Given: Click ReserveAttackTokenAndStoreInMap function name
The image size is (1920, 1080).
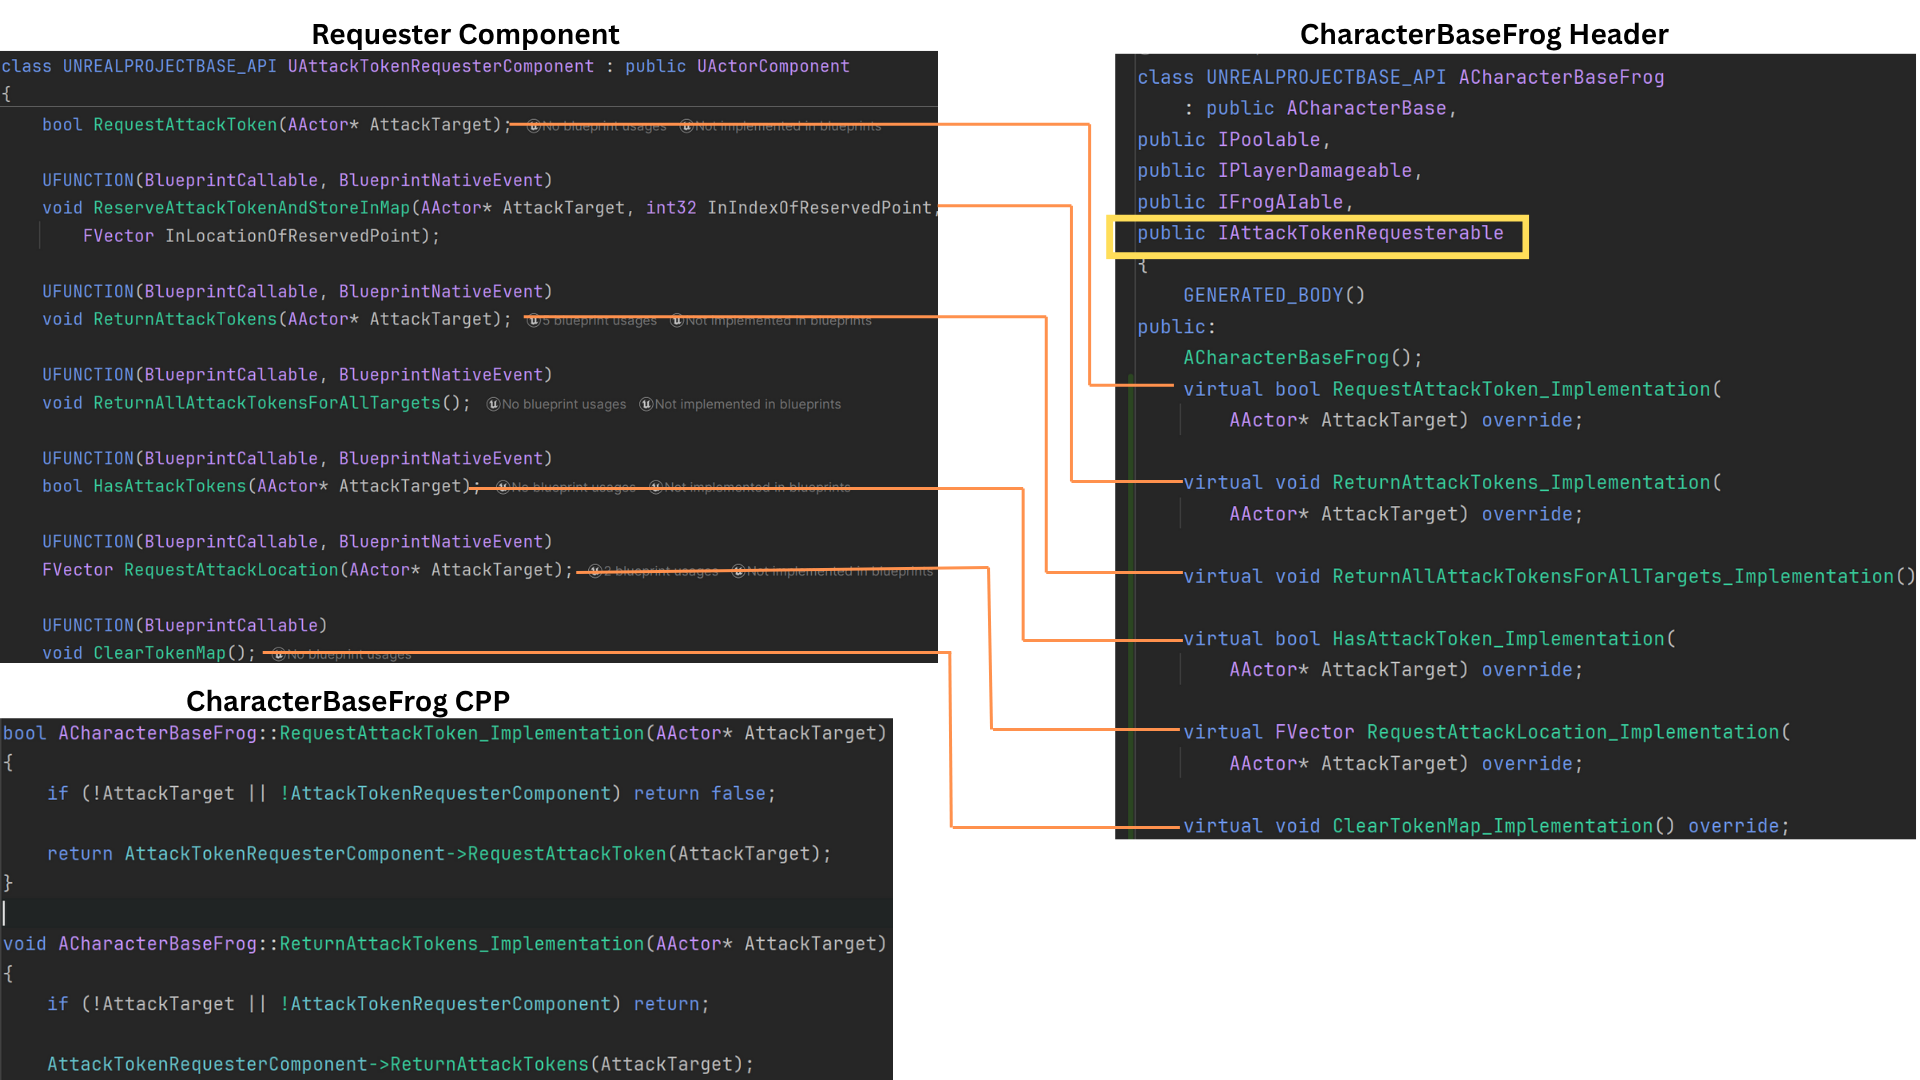Looking at the screenshot, I should point(251,208).
